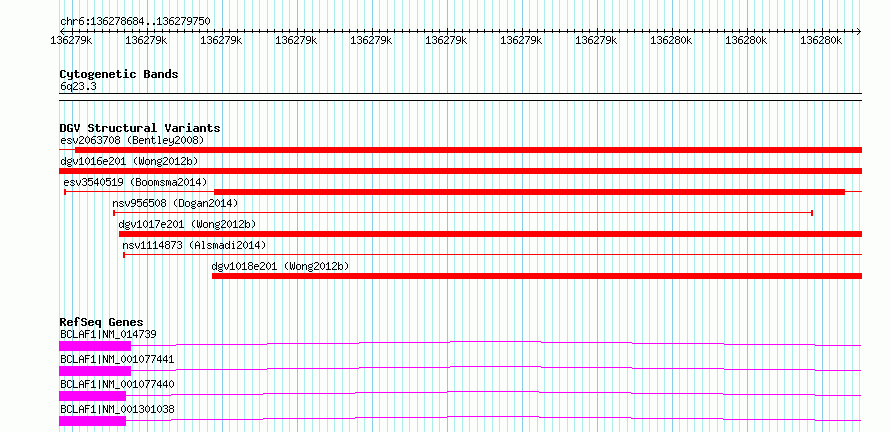This screenshot has height=432, width=890.
Task: Click the chr6:136278684..136279750 coordinate text
Action: click(x=136, y=22)
